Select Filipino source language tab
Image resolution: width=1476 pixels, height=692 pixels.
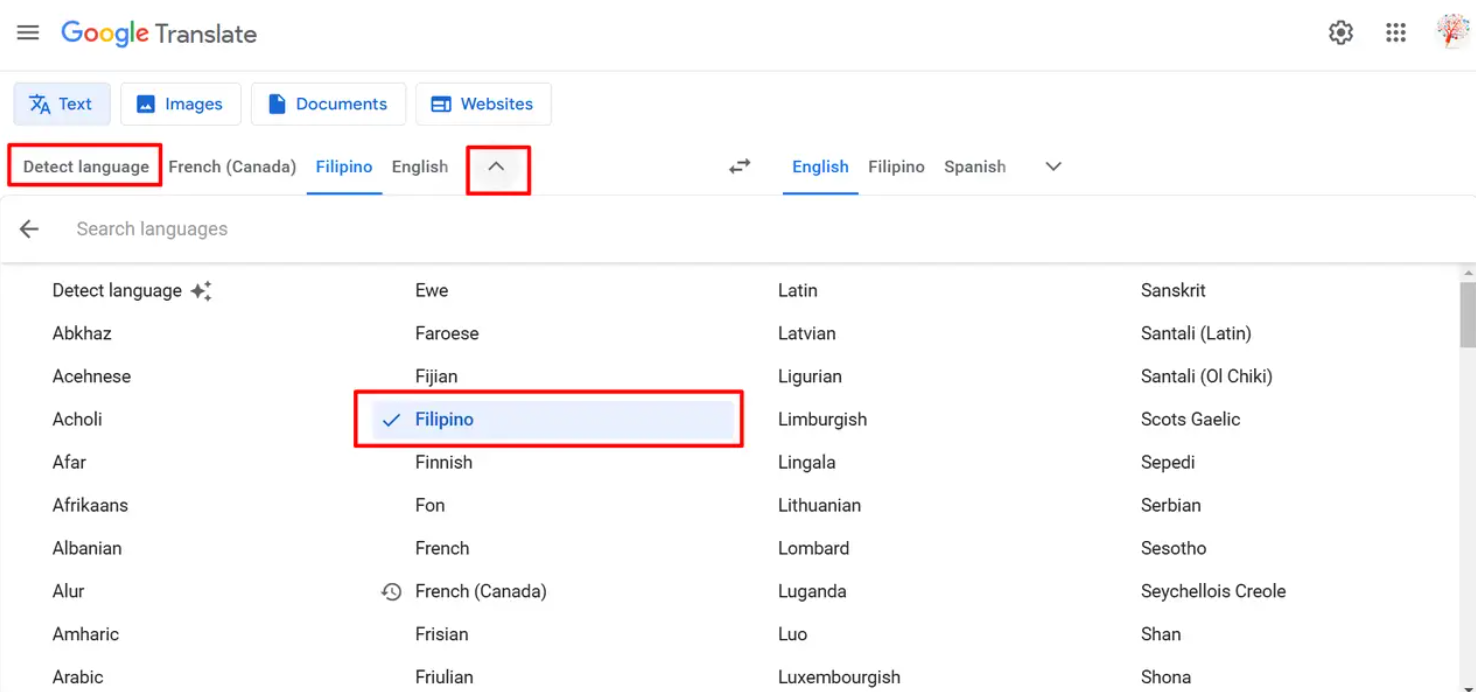pos(344,167)
